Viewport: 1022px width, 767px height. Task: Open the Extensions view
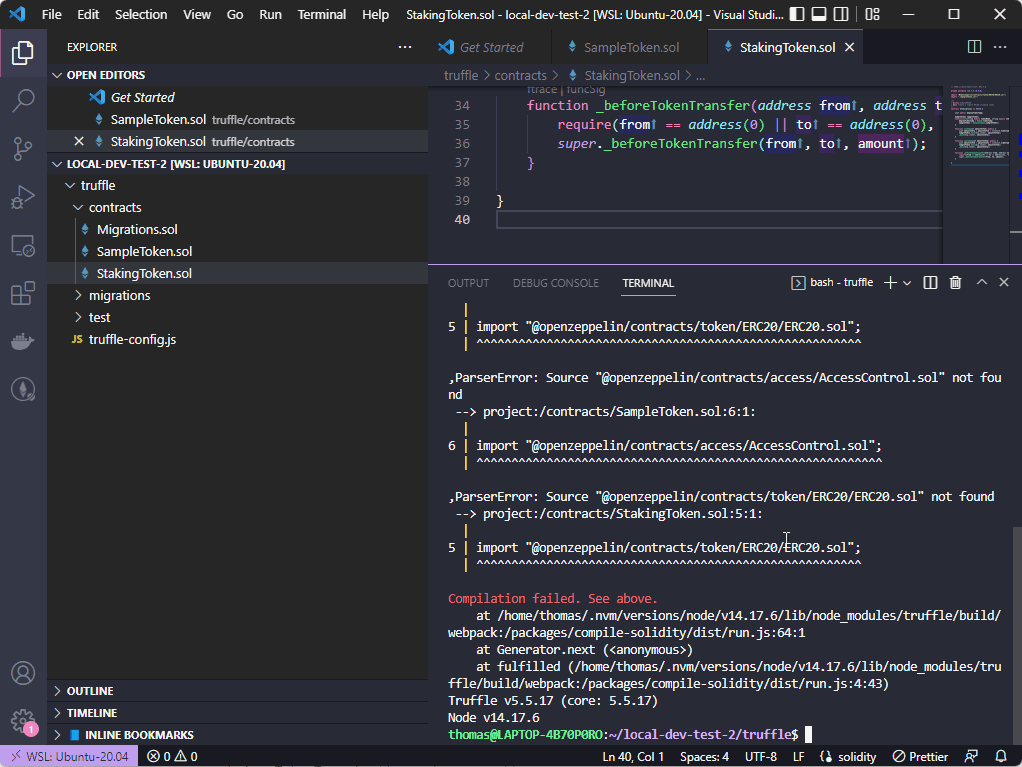(x=23, y=293)
